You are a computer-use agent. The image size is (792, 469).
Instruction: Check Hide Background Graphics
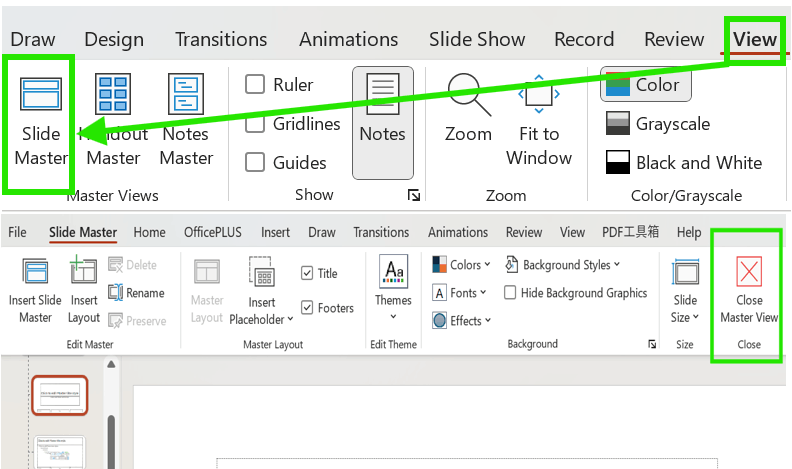point(510,293)
